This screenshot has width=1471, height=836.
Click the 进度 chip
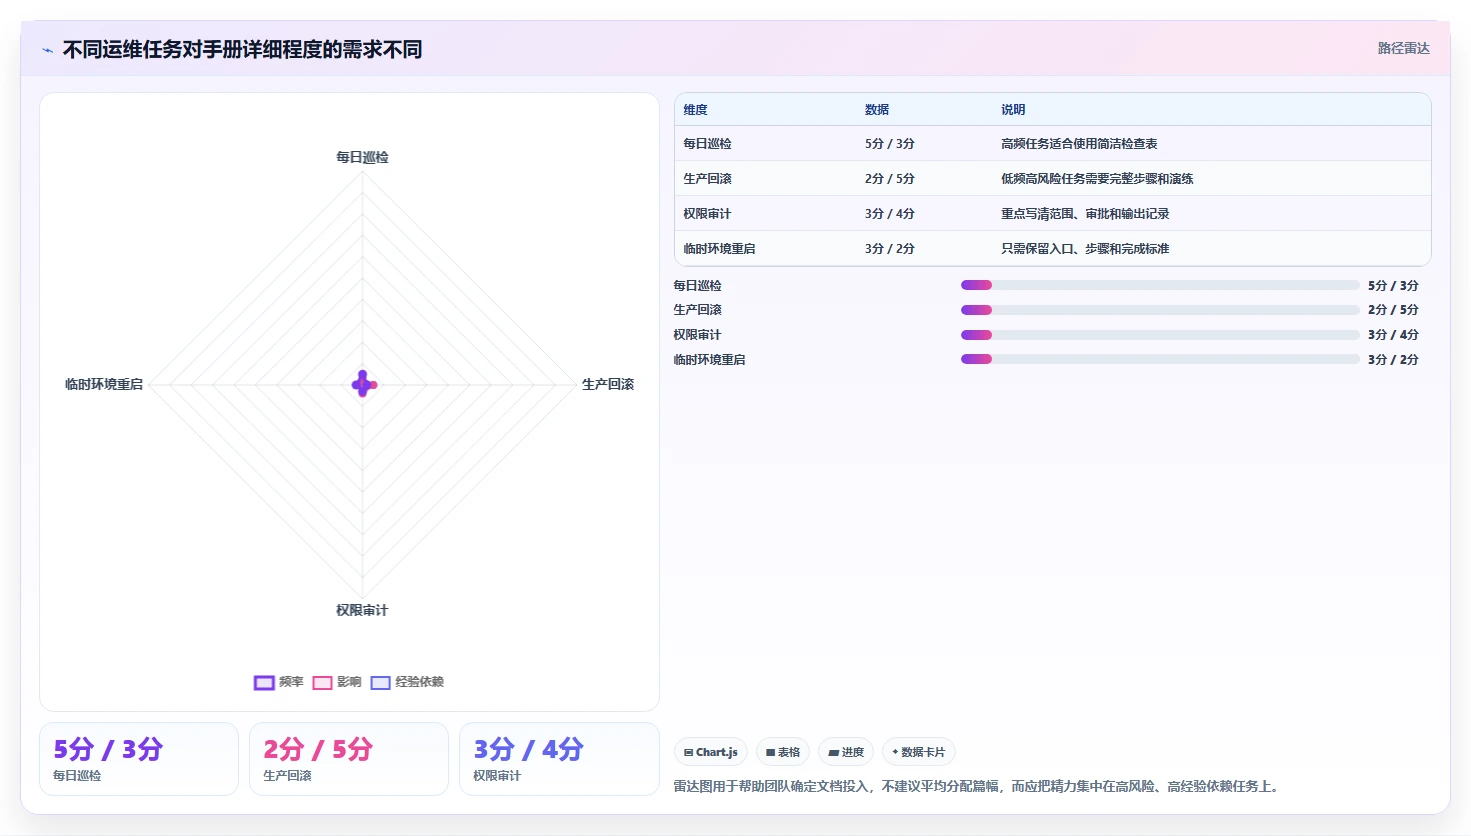[x=846, y=752]
